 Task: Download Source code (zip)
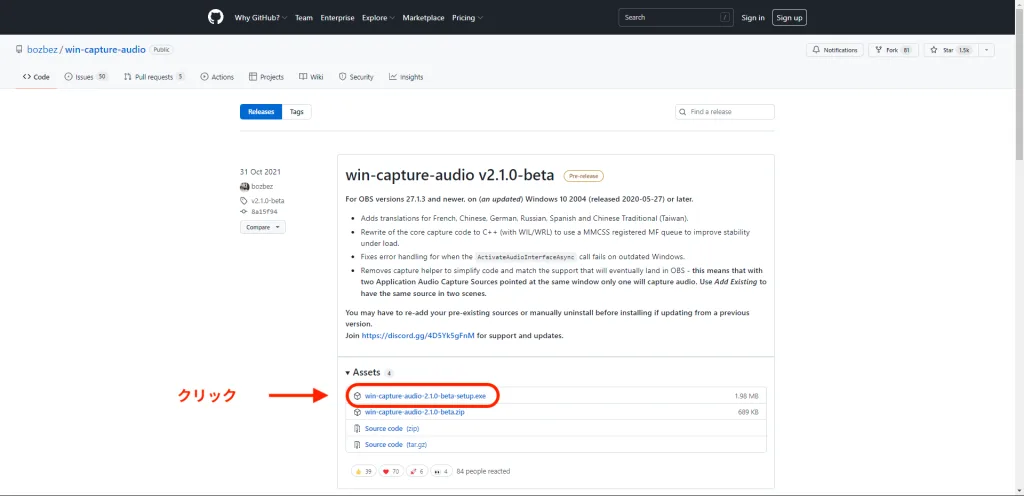click(x=392, y=428)
